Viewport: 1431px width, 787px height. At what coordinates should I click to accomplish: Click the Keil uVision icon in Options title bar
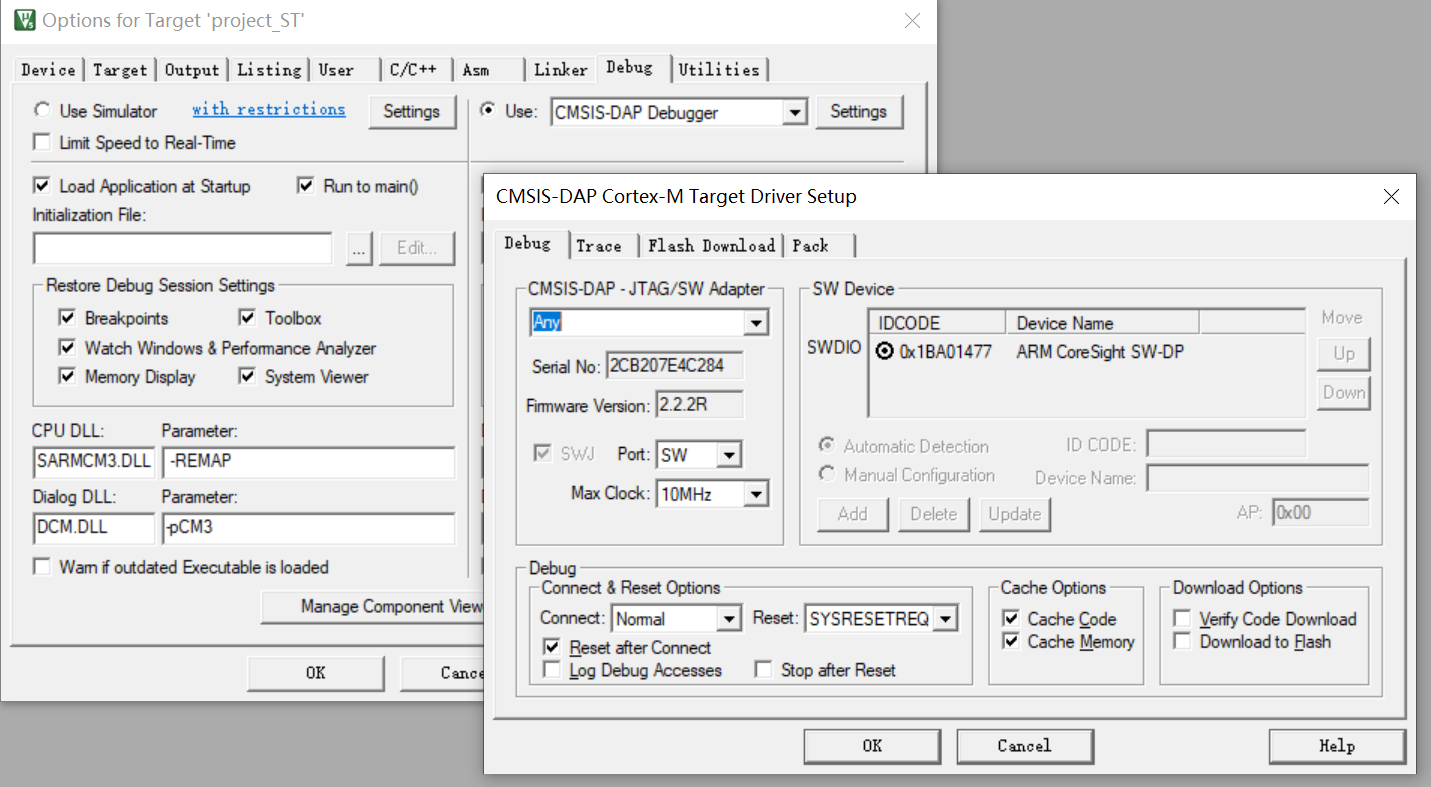click(x=26, y=19)
